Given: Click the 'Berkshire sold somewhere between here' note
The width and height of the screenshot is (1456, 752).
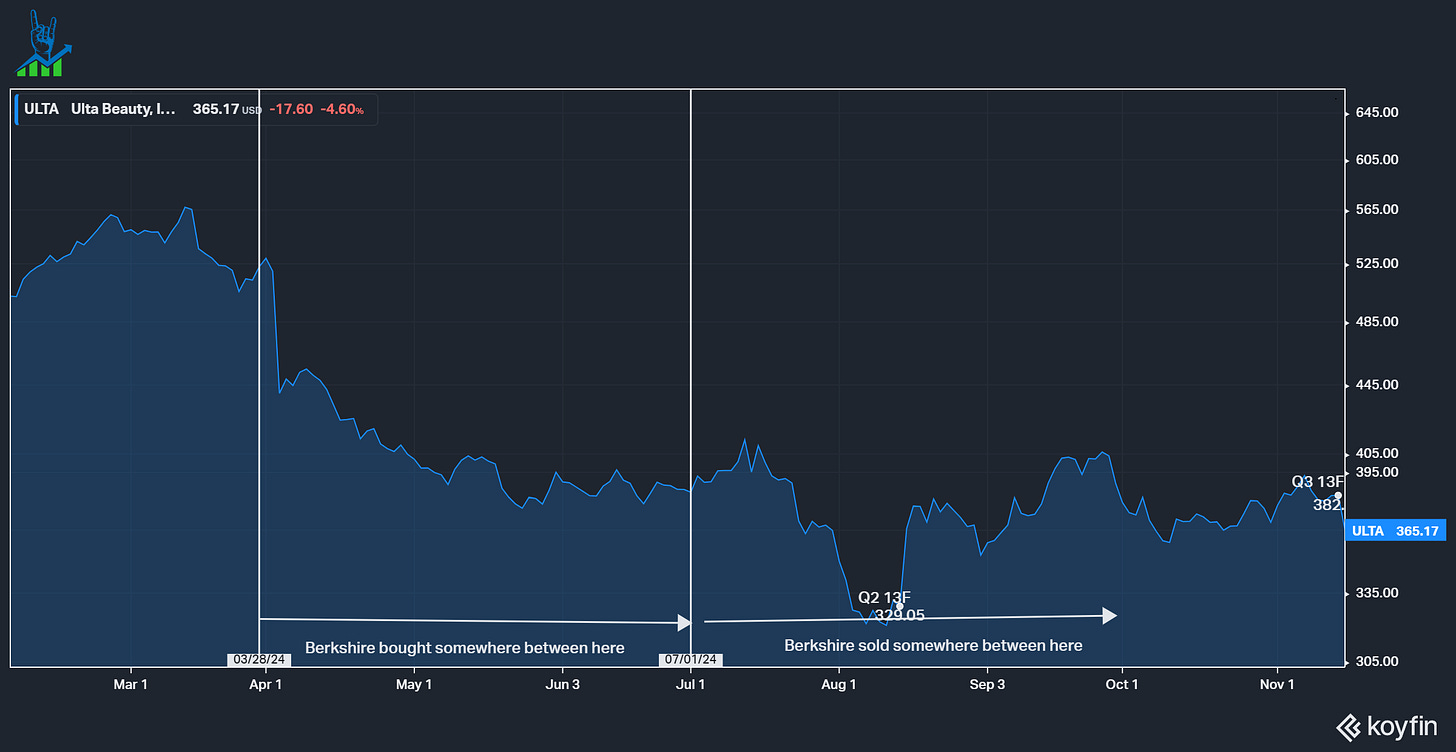Looking at the screenshot, I should 933,646.
